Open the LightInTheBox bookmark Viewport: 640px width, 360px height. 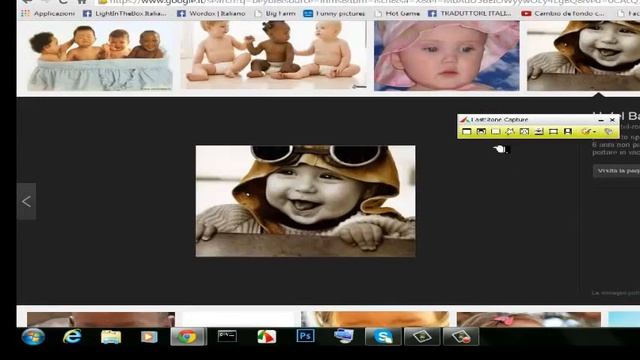point(125,13)
